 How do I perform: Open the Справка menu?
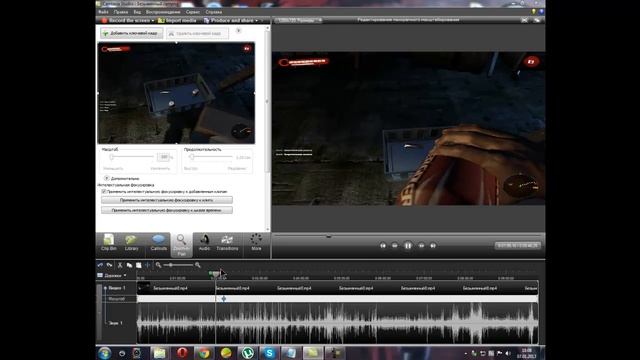(x=214, y=12)
